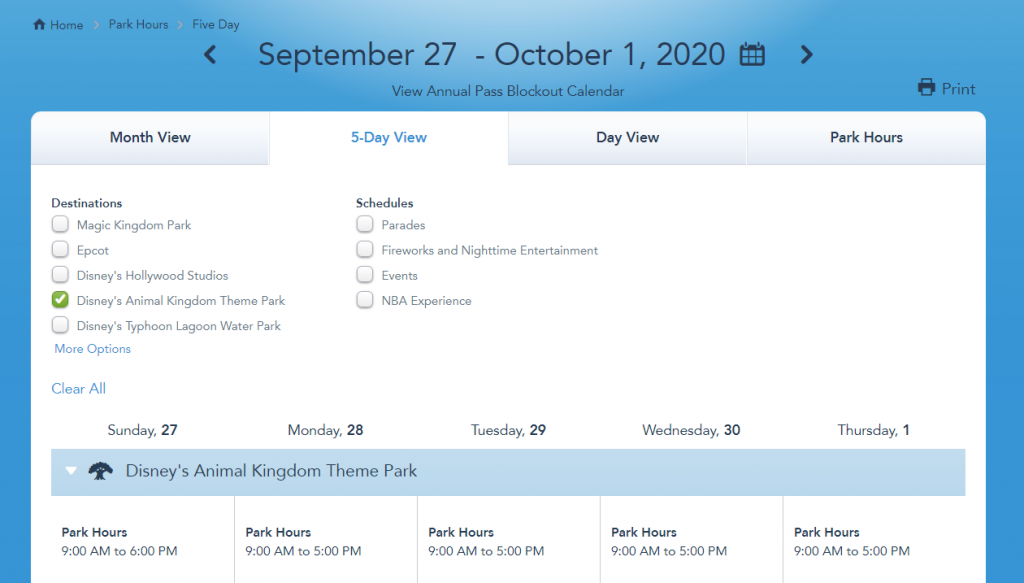The height and width of the screenshot is (583, 1024).
Task: Click Sunday park hours 9:00 AM to 6:00 PM
Action: pos(119,551)
